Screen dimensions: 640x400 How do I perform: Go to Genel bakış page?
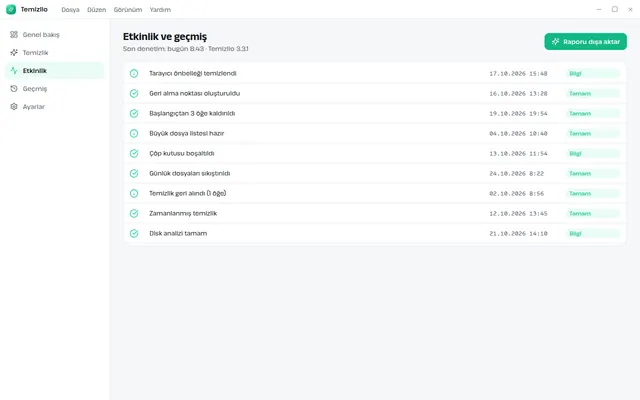click(55, 35)
